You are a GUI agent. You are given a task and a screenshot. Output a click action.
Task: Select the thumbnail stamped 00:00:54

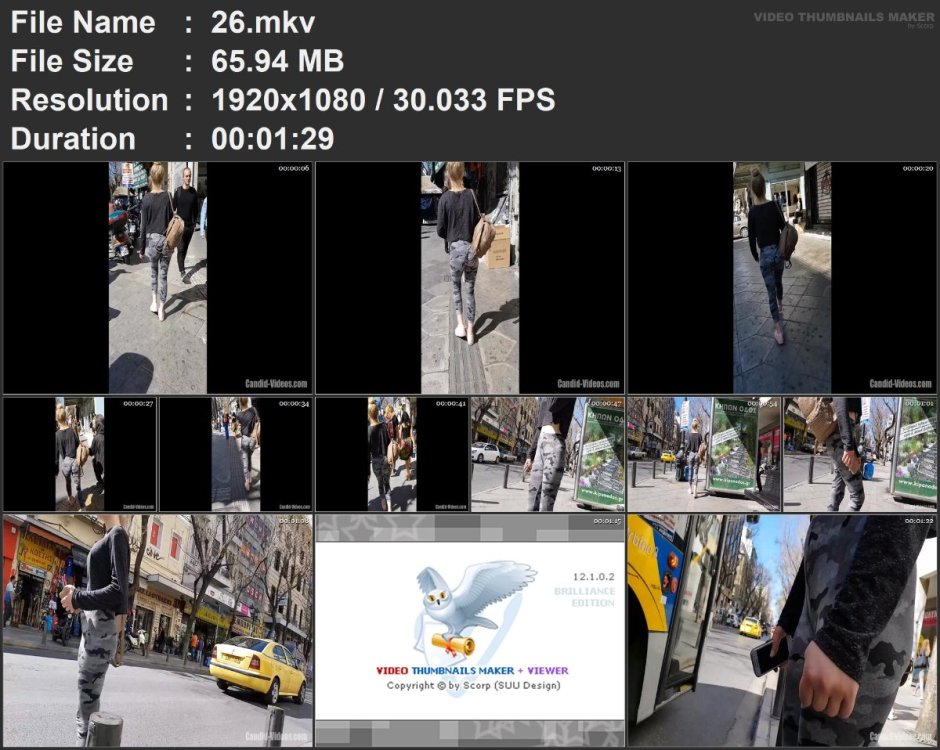704,454
